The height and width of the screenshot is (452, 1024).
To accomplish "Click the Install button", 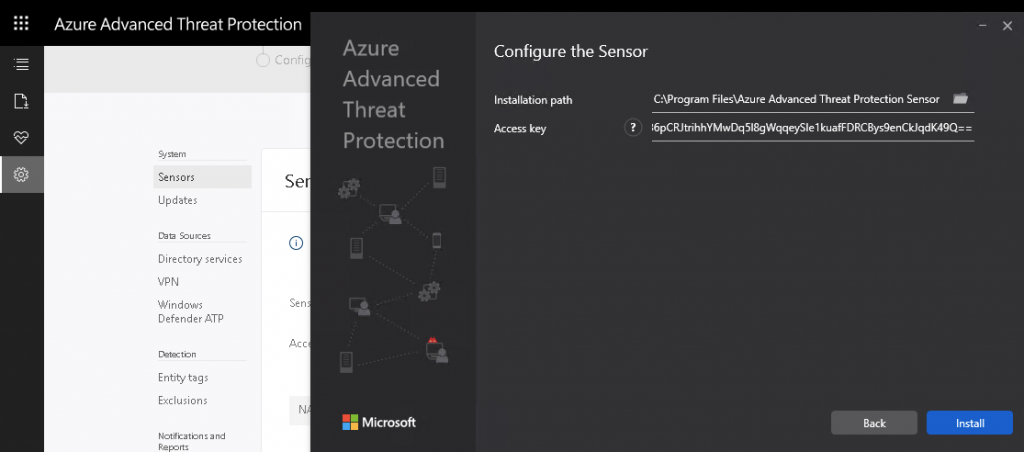I will coord(969,423).
